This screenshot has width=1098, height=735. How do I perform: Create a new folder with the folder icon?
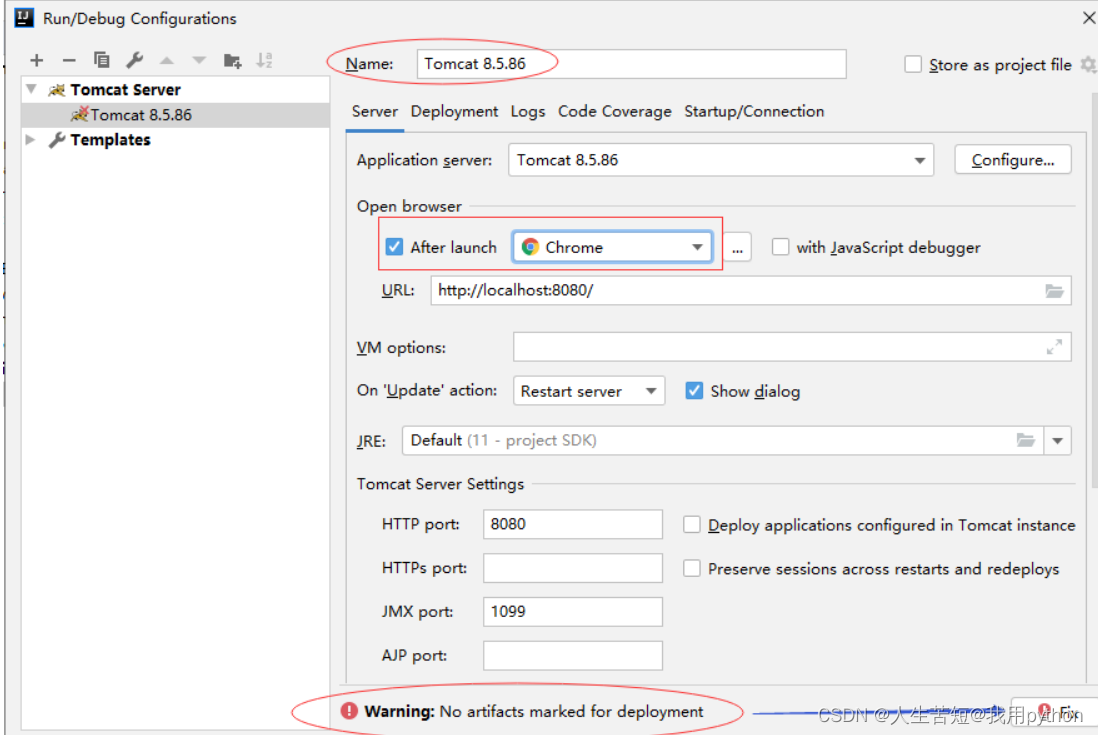[x=232, y=61]
